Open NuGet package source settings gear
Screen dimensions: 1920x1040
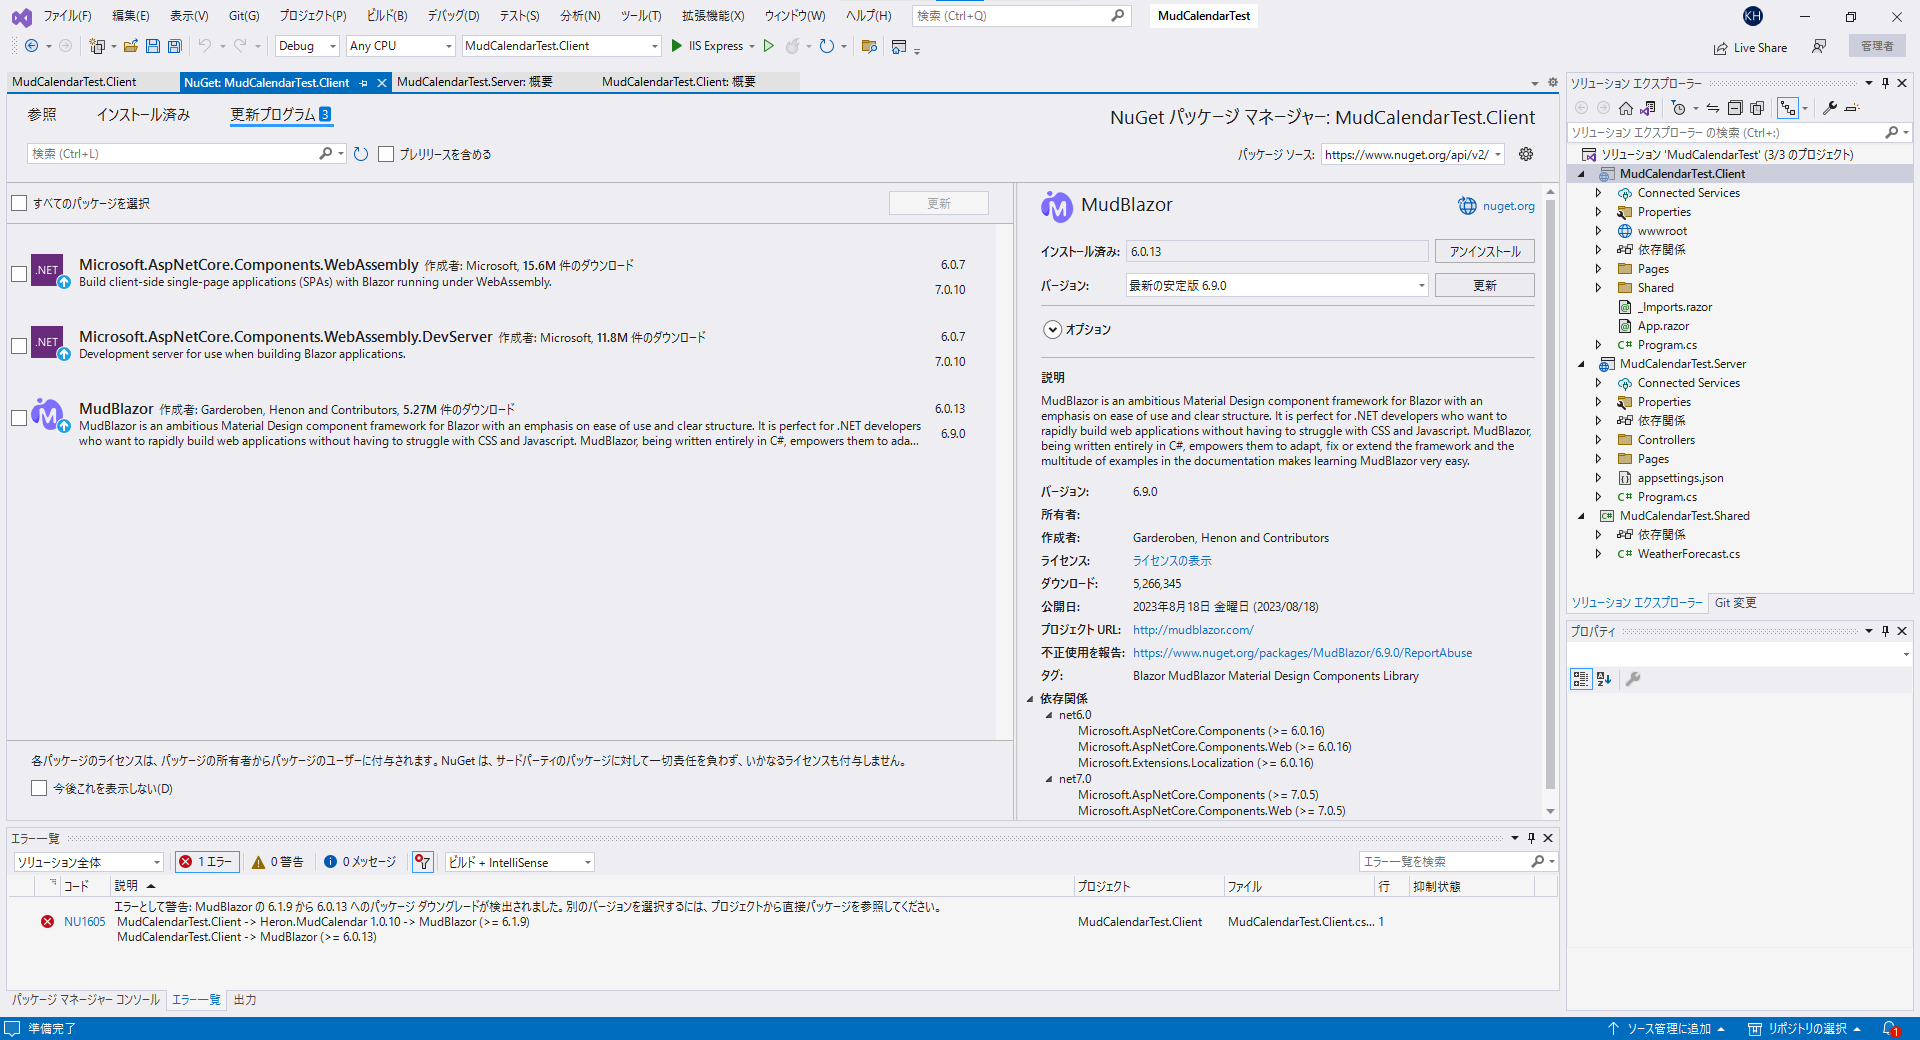click(x=1526, y=154)
